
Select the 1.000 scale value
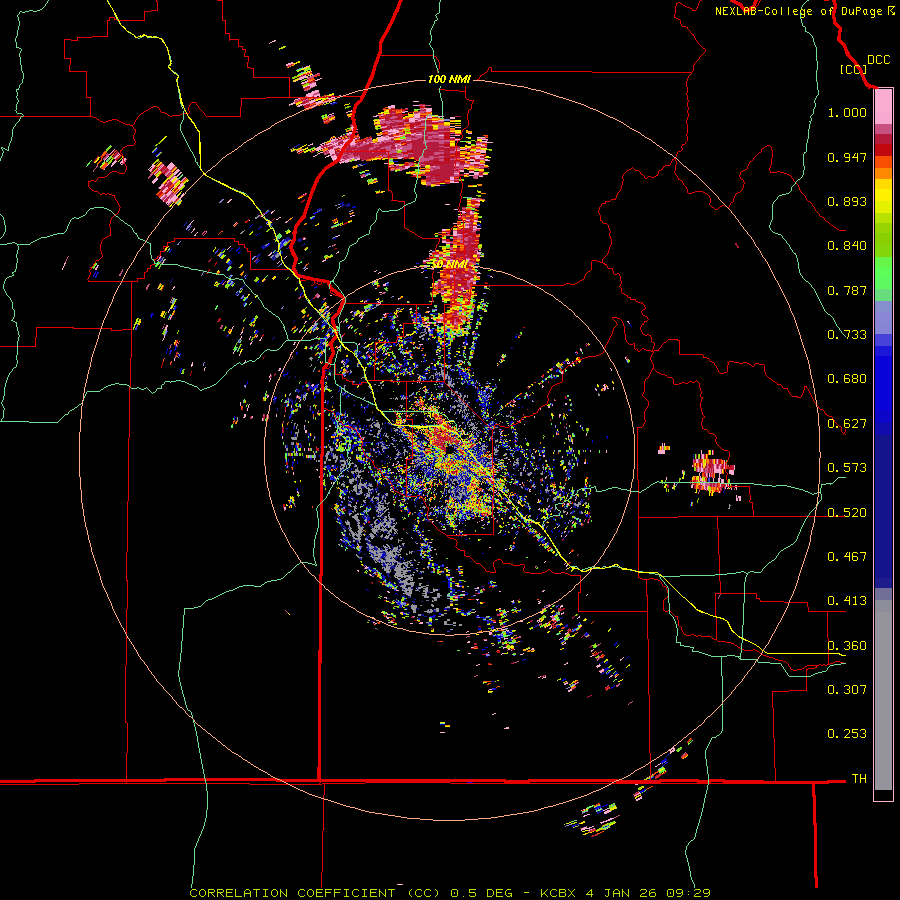click(x=847, y=112)
